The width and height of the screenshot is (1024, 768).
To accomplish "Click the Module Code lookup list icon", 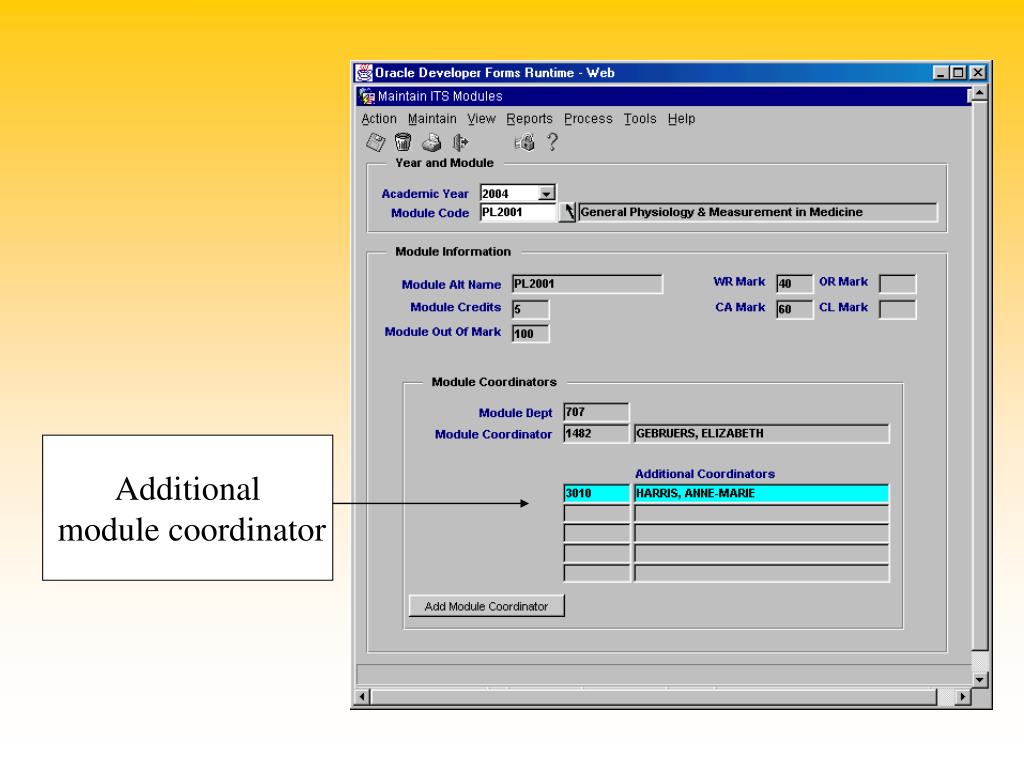I will [x=568, y=212].
